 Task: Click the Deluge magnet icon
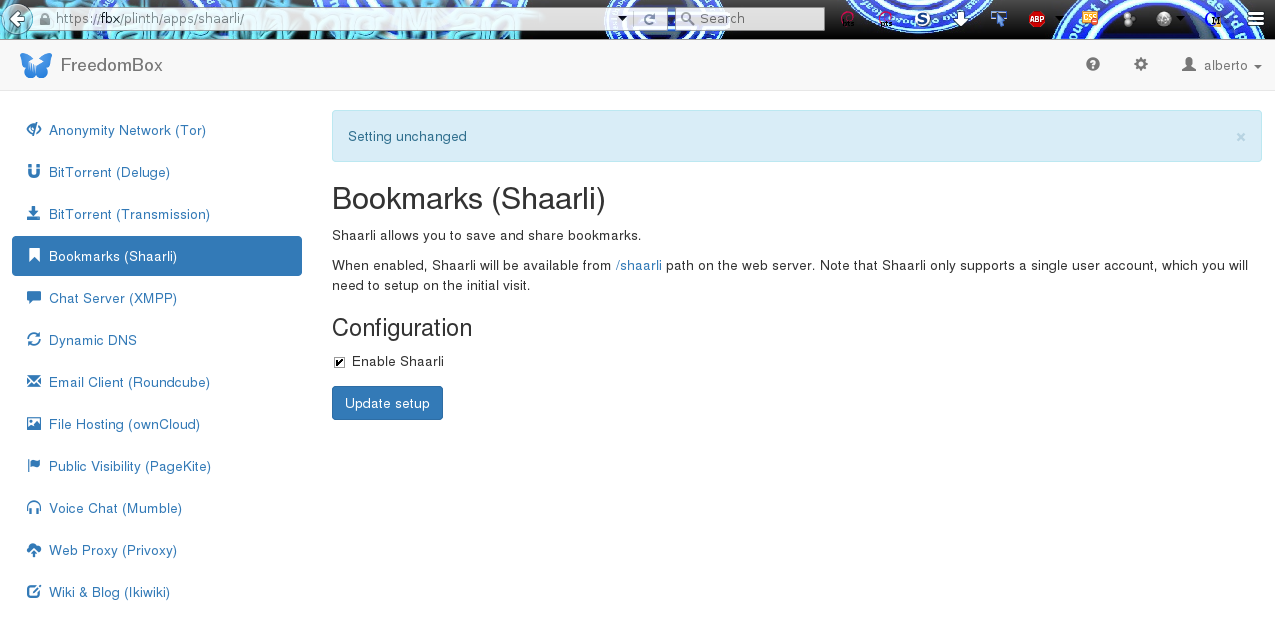pos(34,172)
